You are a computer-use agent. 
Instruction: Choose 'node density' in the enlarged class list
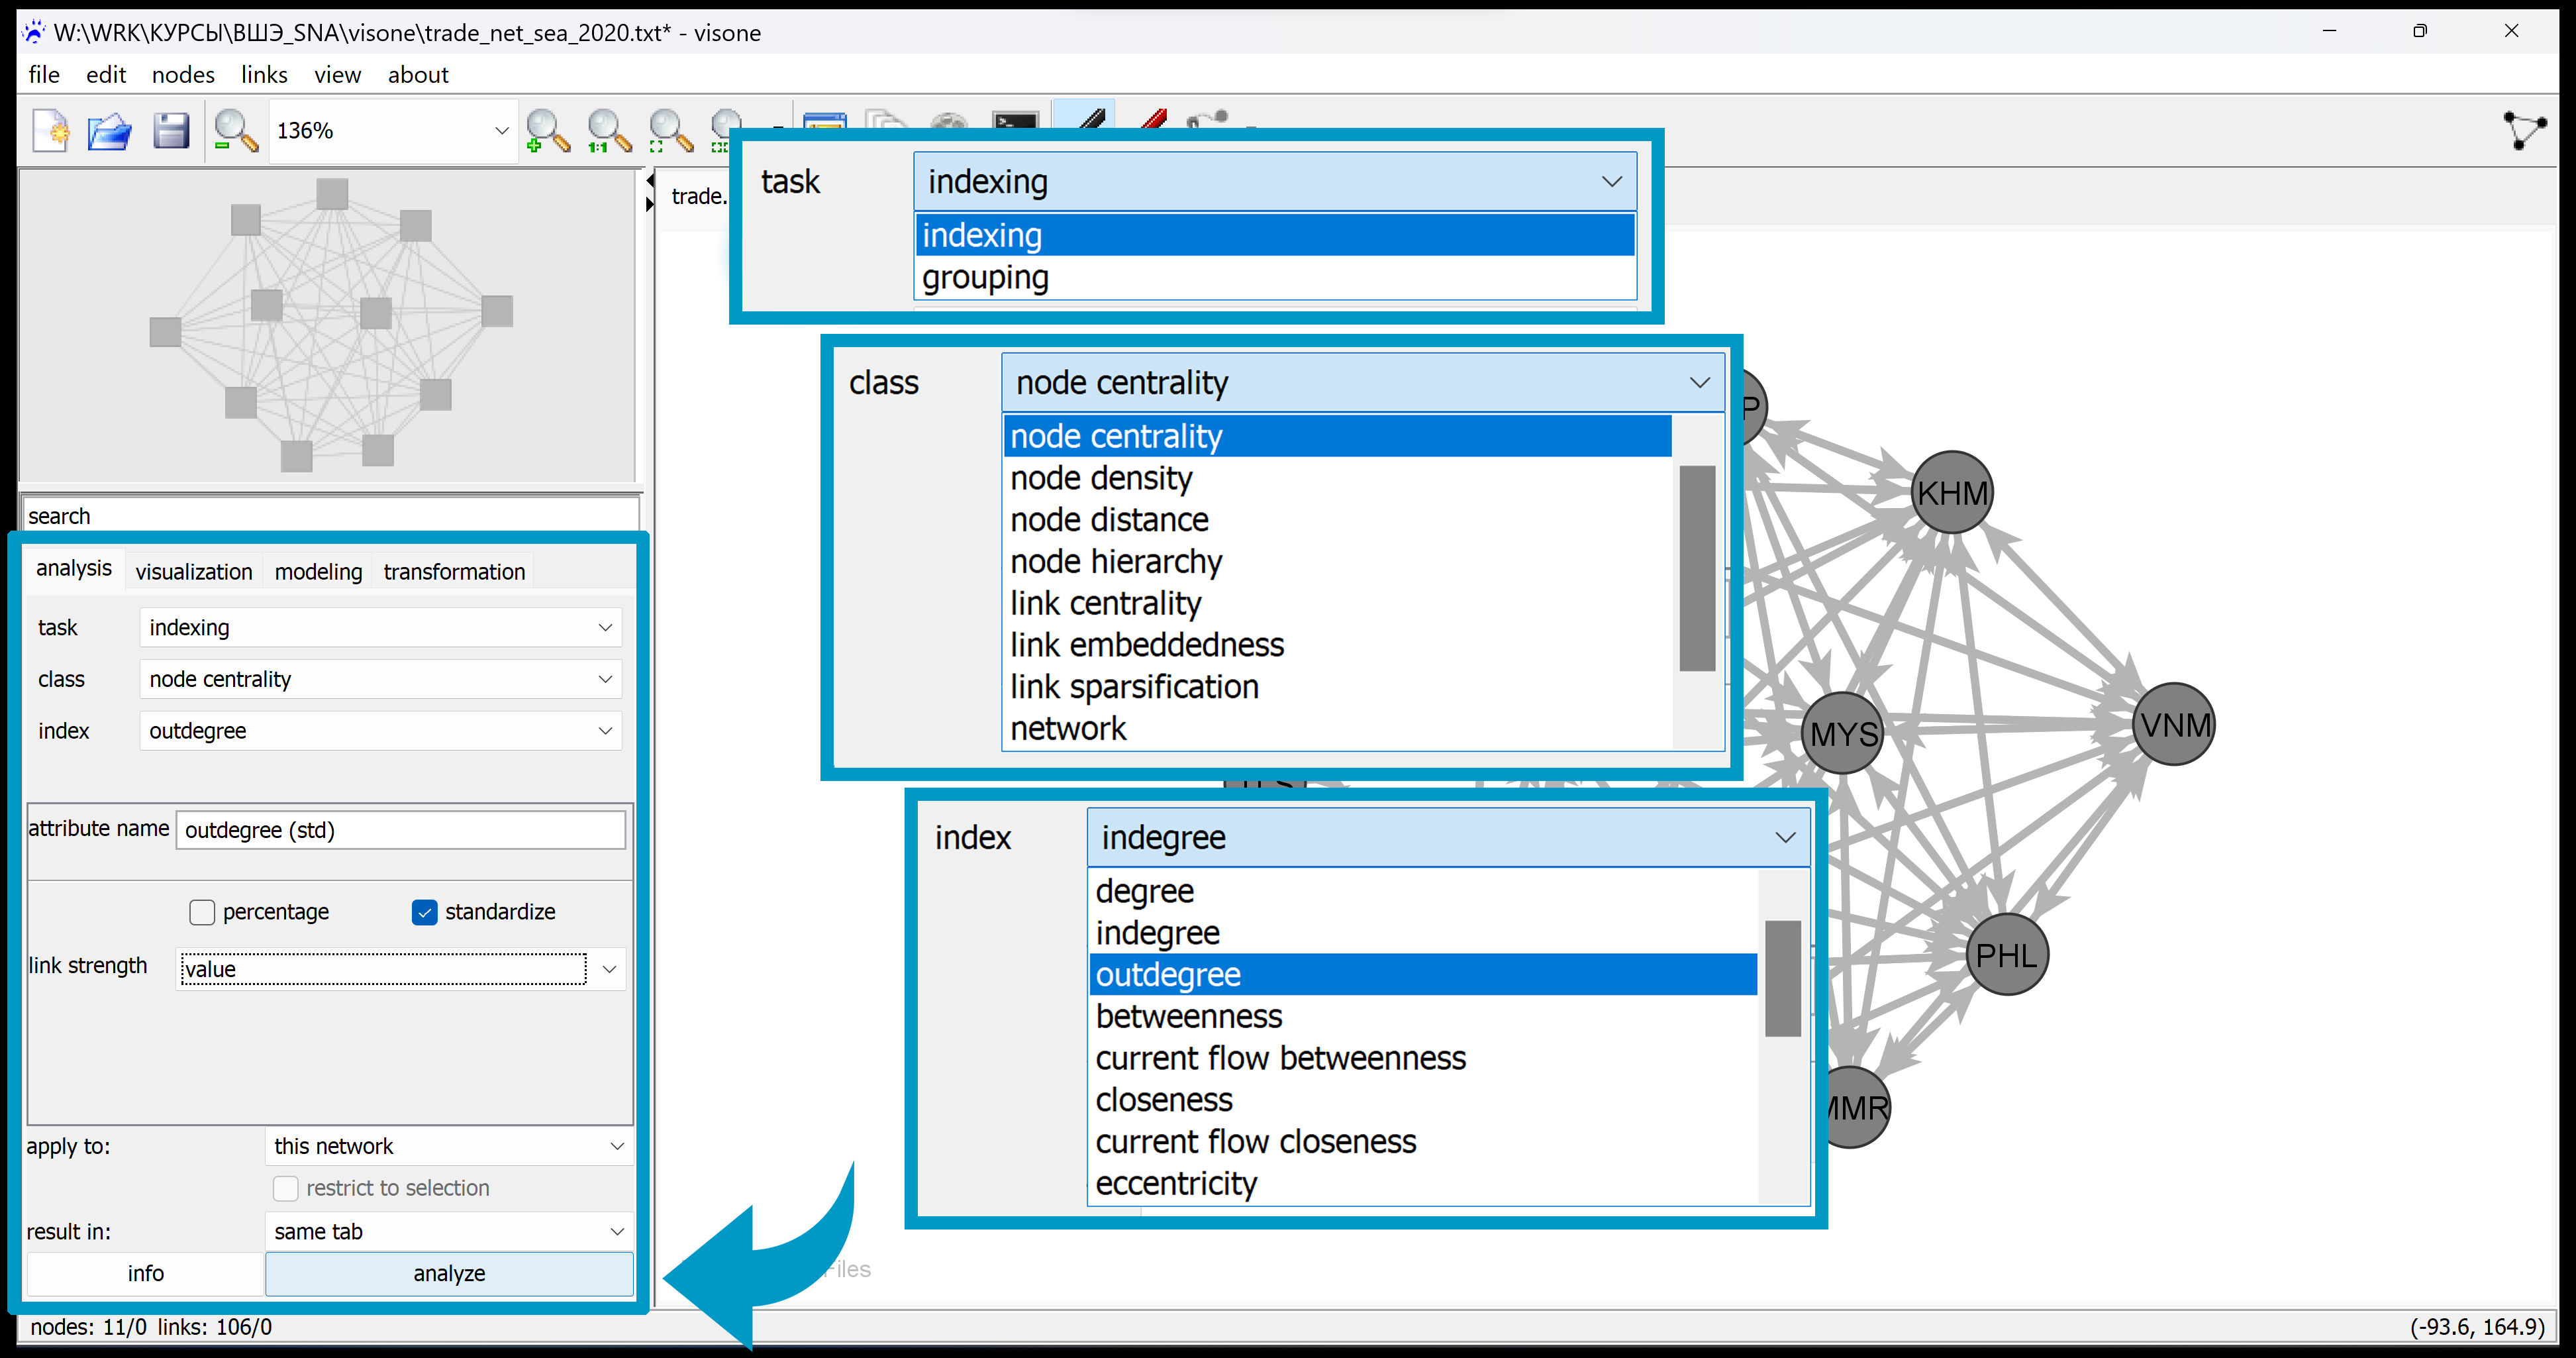point(1337,478)
